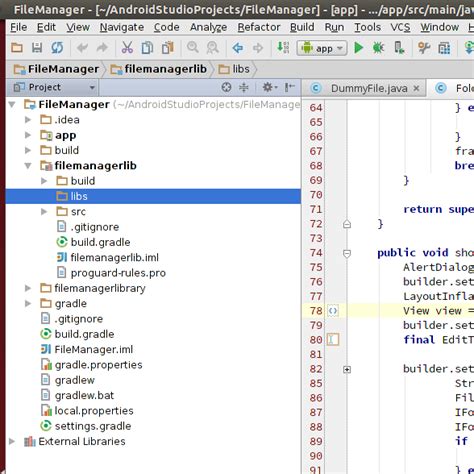This screenshot has width=474, height=474.
Task: Click Collapse All icon in Project panel
Action: pyautogui.click(x=244, y=87)
